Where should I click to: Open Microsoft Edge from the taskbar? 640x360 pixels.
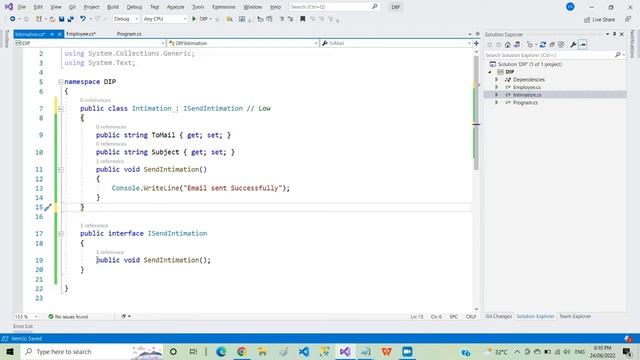click(221, 352)
